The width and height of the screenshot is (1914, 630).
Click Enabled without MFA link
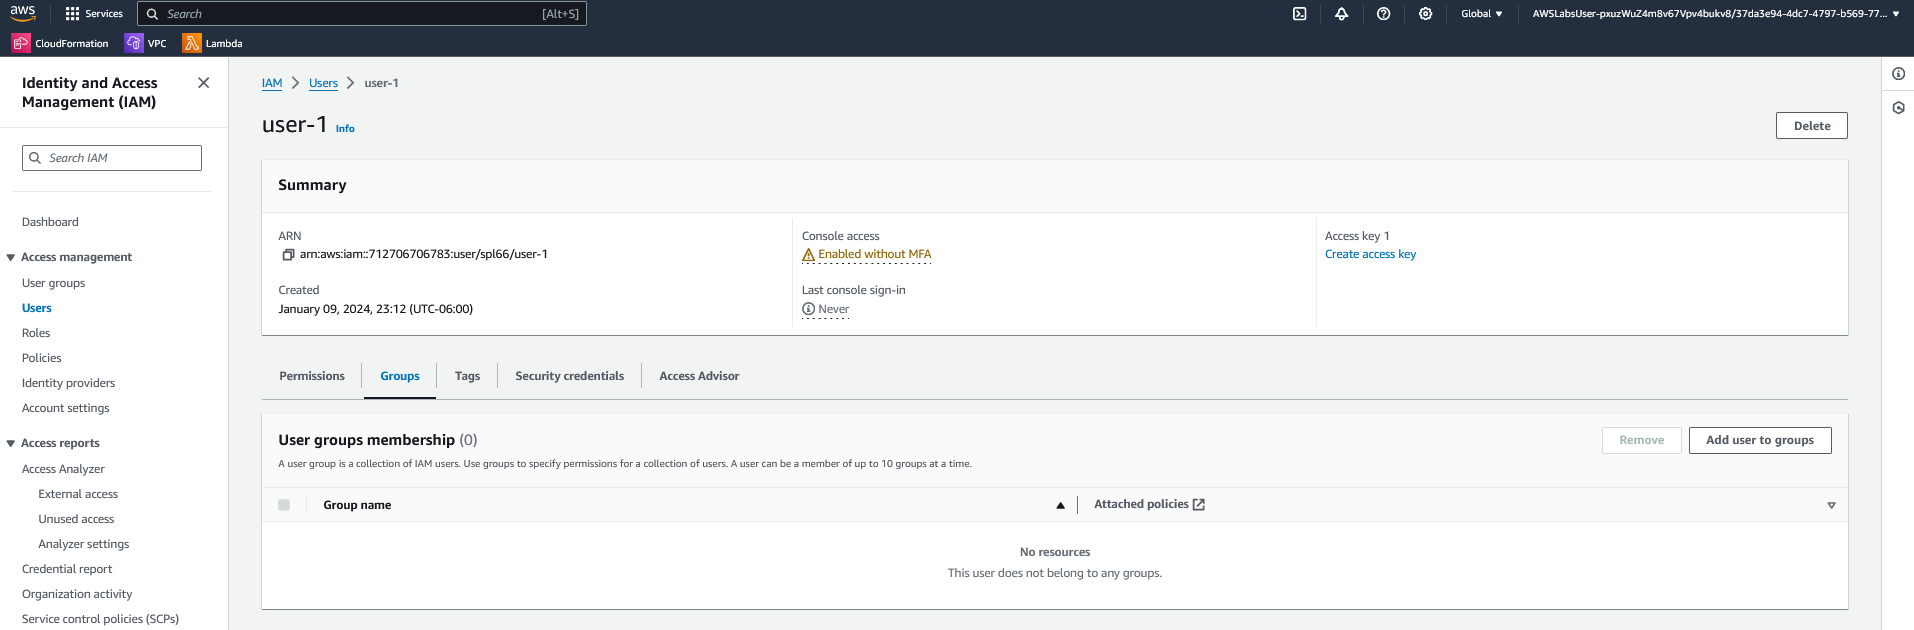pos(874,254)
